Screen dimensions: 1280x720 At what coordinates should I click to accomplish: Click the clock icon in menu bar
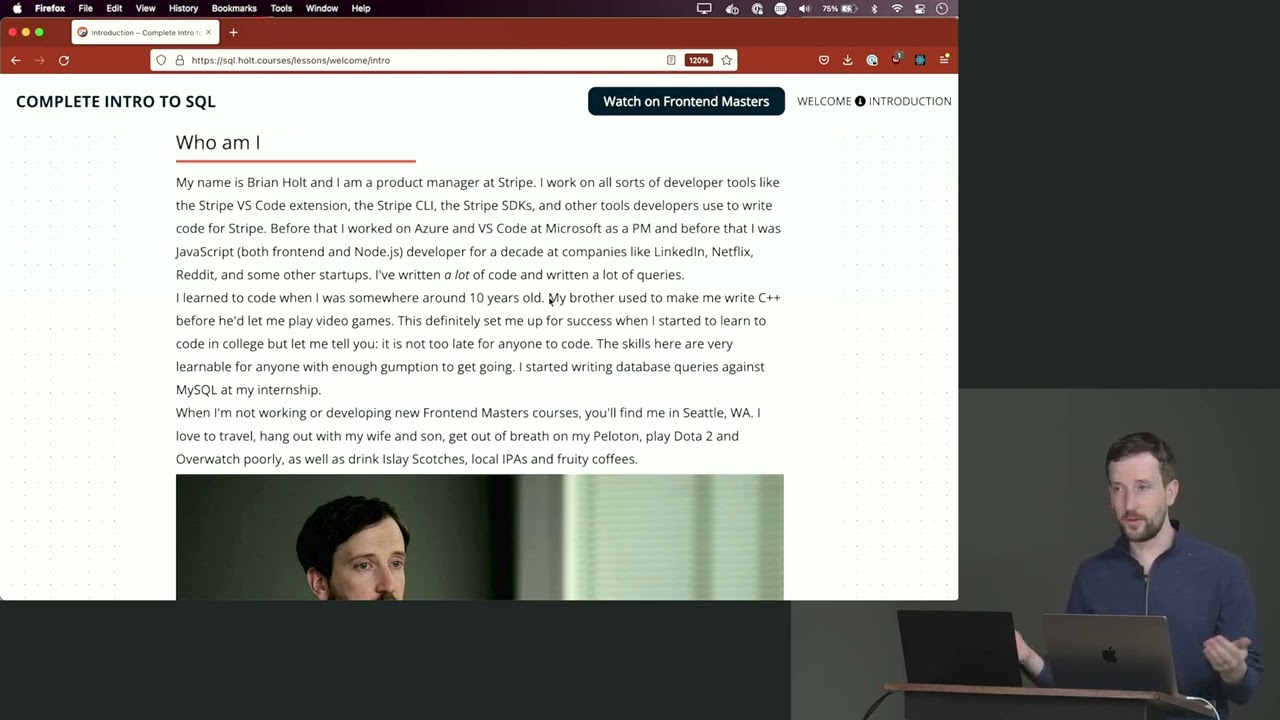(942, 8)
